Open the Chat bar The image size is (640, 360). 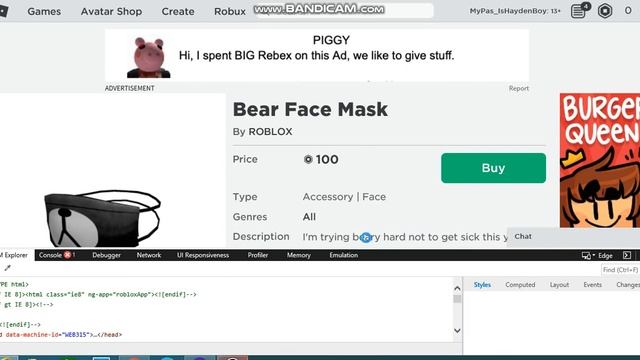pyautogui.click(x=573, y=236)
